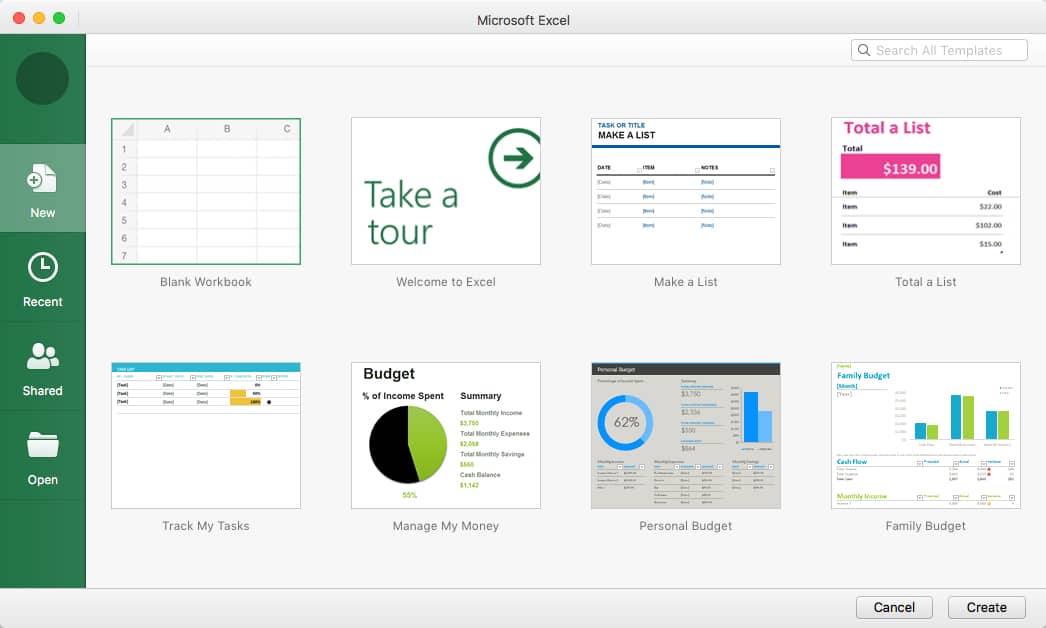Click the user account avatar circle

[42, 79]
